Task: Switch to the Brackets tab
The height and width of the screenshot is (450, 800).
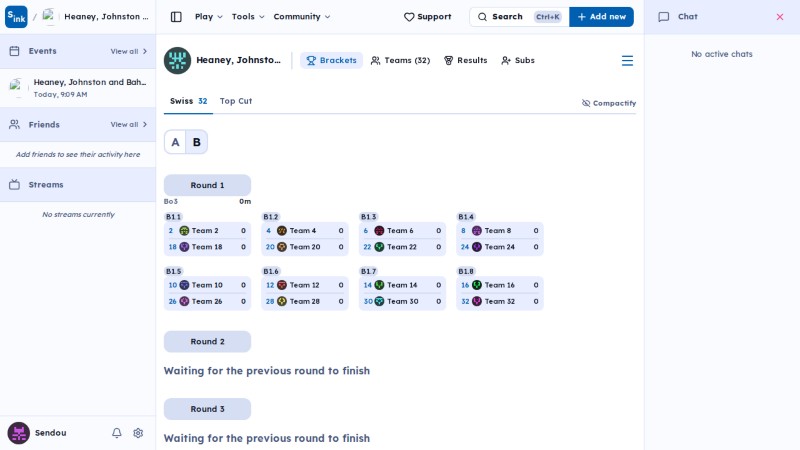Action: 331,60
